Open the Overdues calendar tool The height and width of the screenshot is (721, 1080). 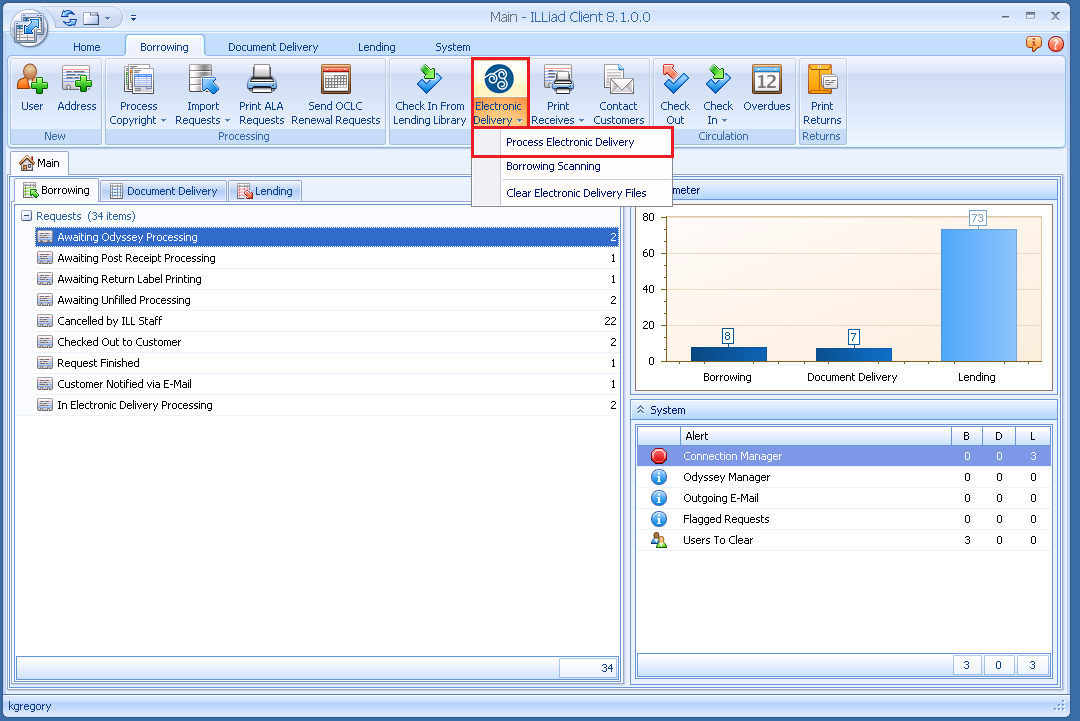766,91
